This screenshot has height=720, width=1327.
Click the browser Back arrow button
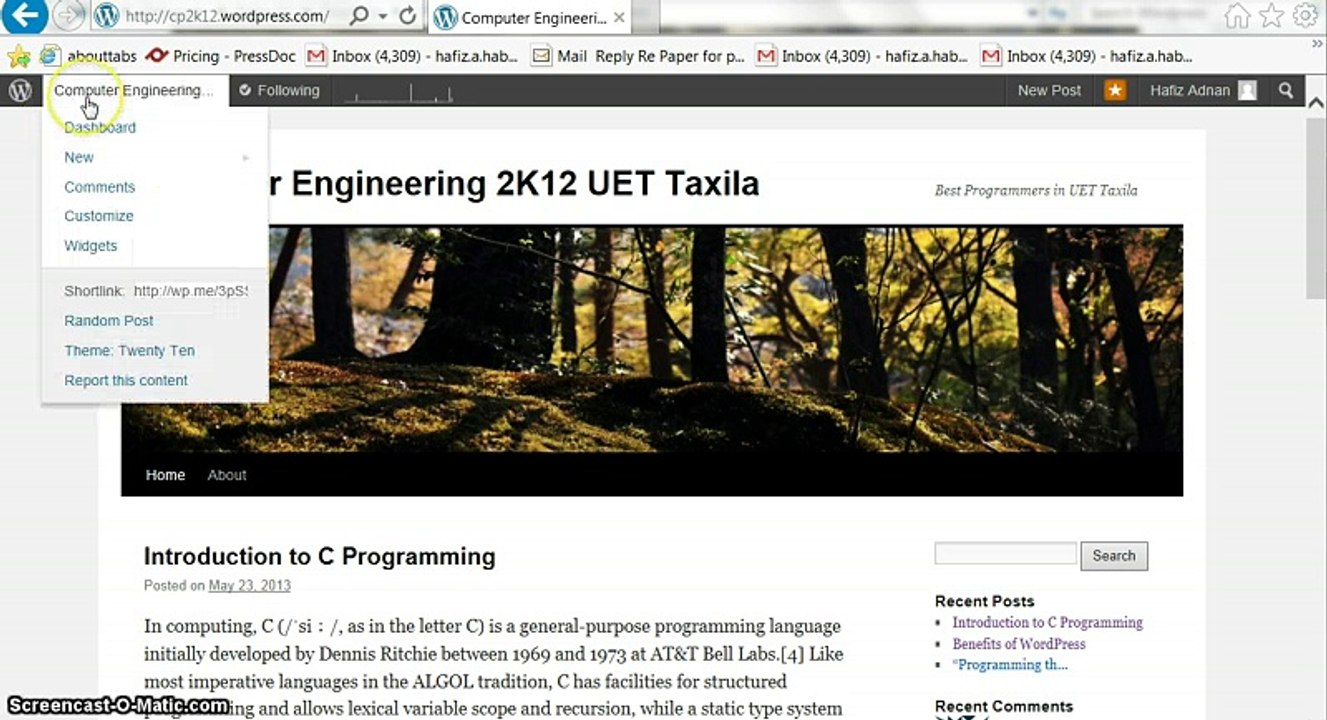(24, 15)
